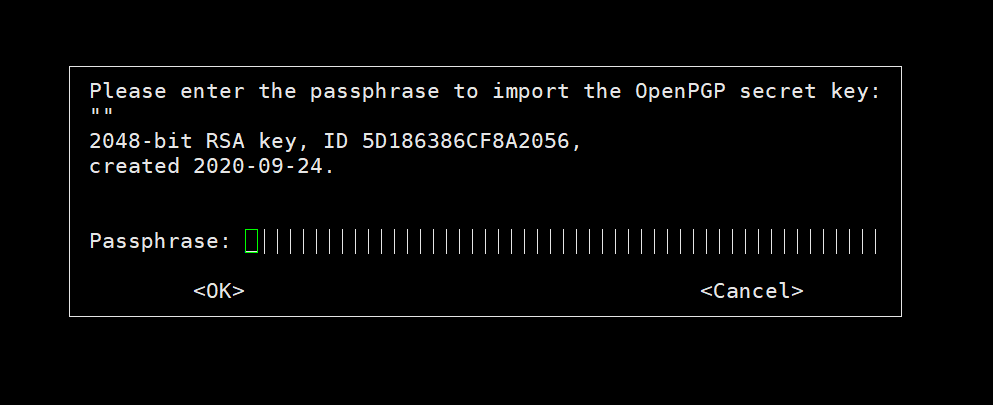The height and width of the screenshot is (405, 993).
Task: Focus the Passphrase entry field
Action: [562, 241]
